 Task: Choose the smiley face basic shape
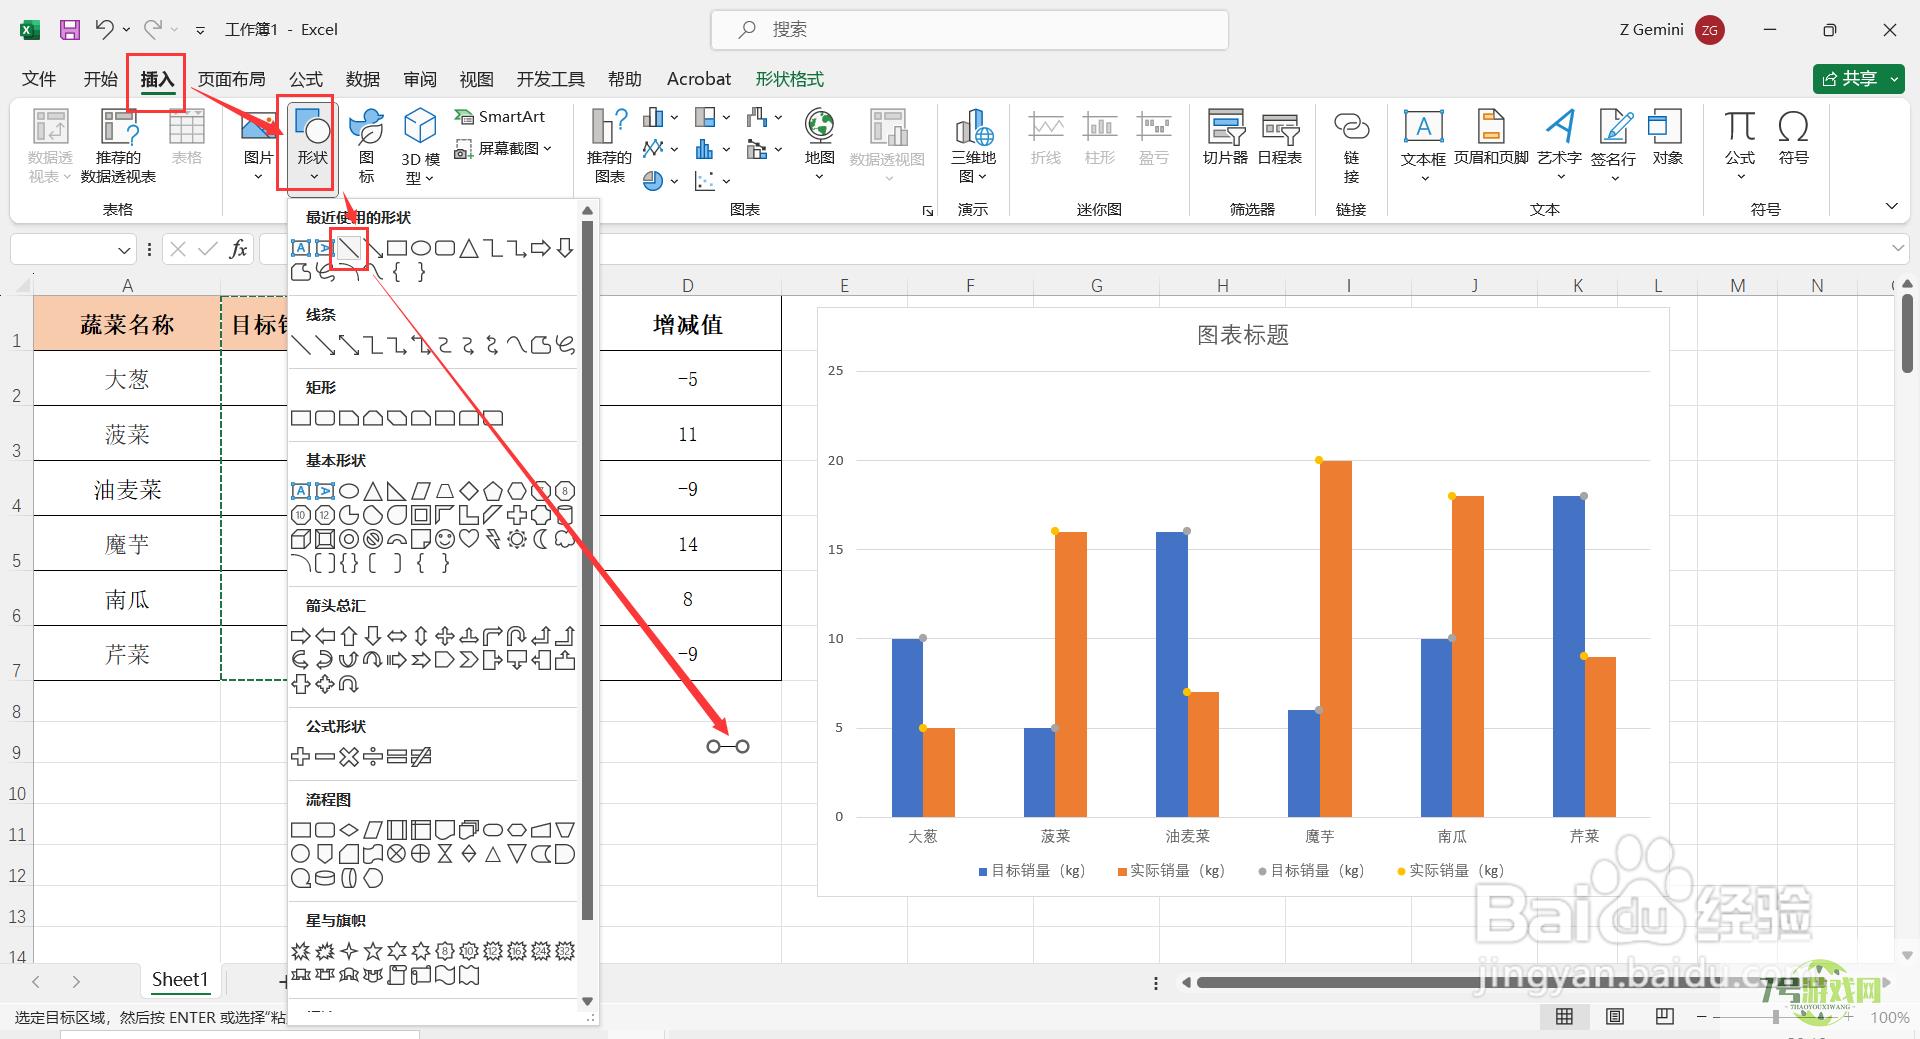pyautogui.click(x=445, y=539)
